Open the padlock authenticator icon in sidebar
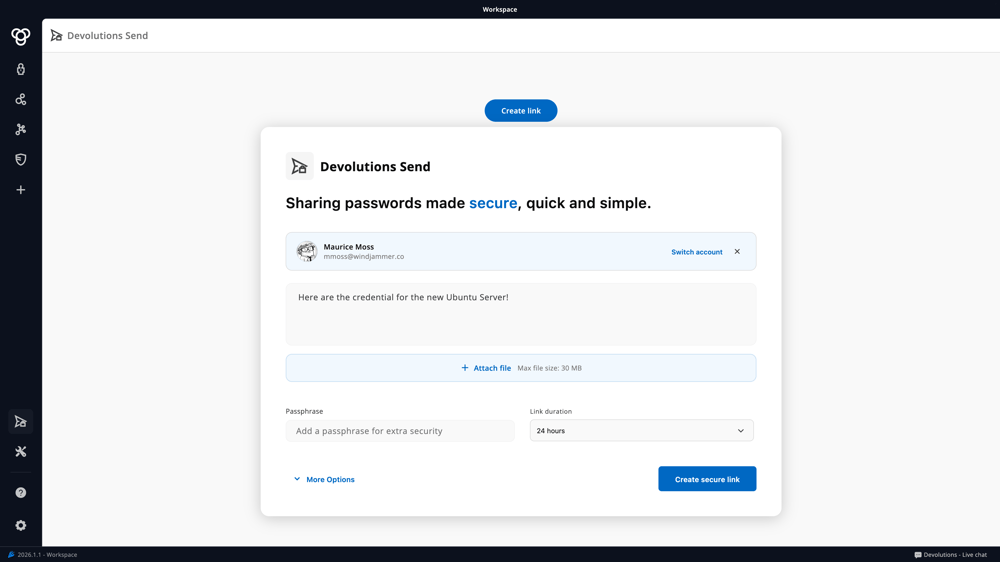The width and height of the screenshot is (1000, 562). [20, 70]
